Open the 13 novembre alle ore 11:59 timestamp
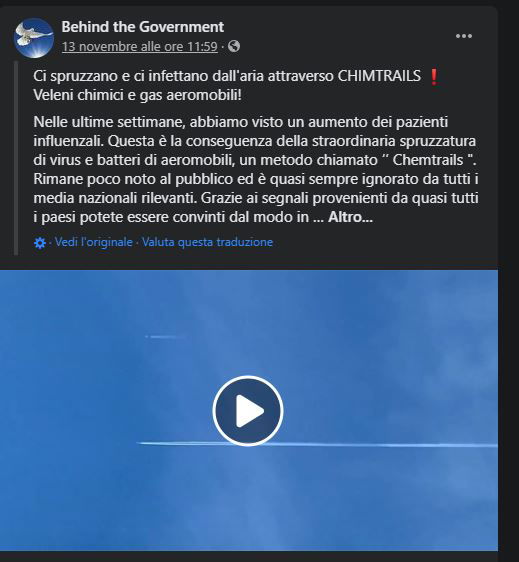The width and height of the screenshot is (519, 562). (x=140, y=46)
